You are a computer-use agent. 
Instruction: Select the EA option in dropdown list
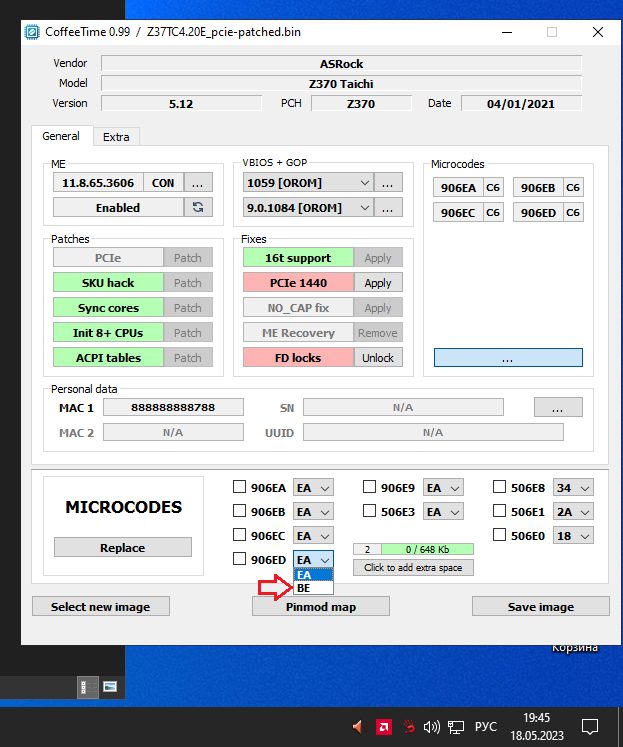click(x=313, y=575)
